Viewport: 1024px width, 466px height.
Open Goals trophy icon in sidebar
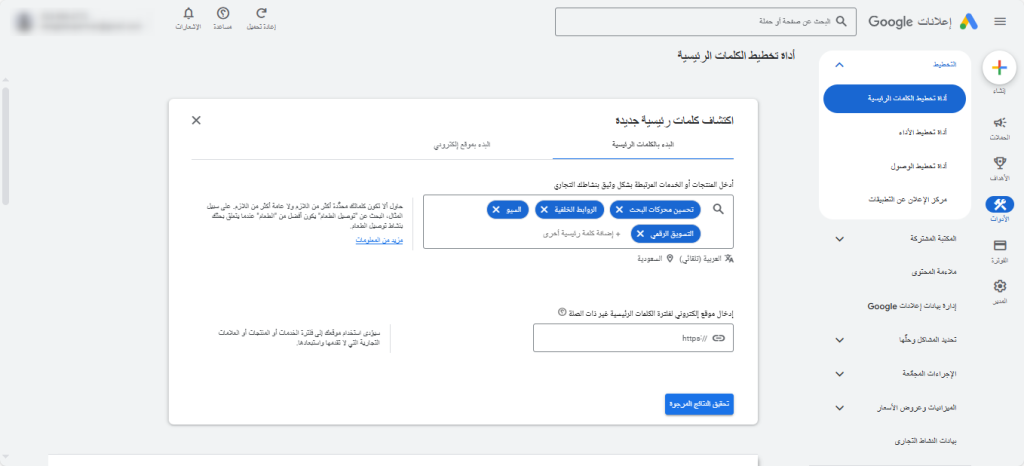[x=998, y=163]
